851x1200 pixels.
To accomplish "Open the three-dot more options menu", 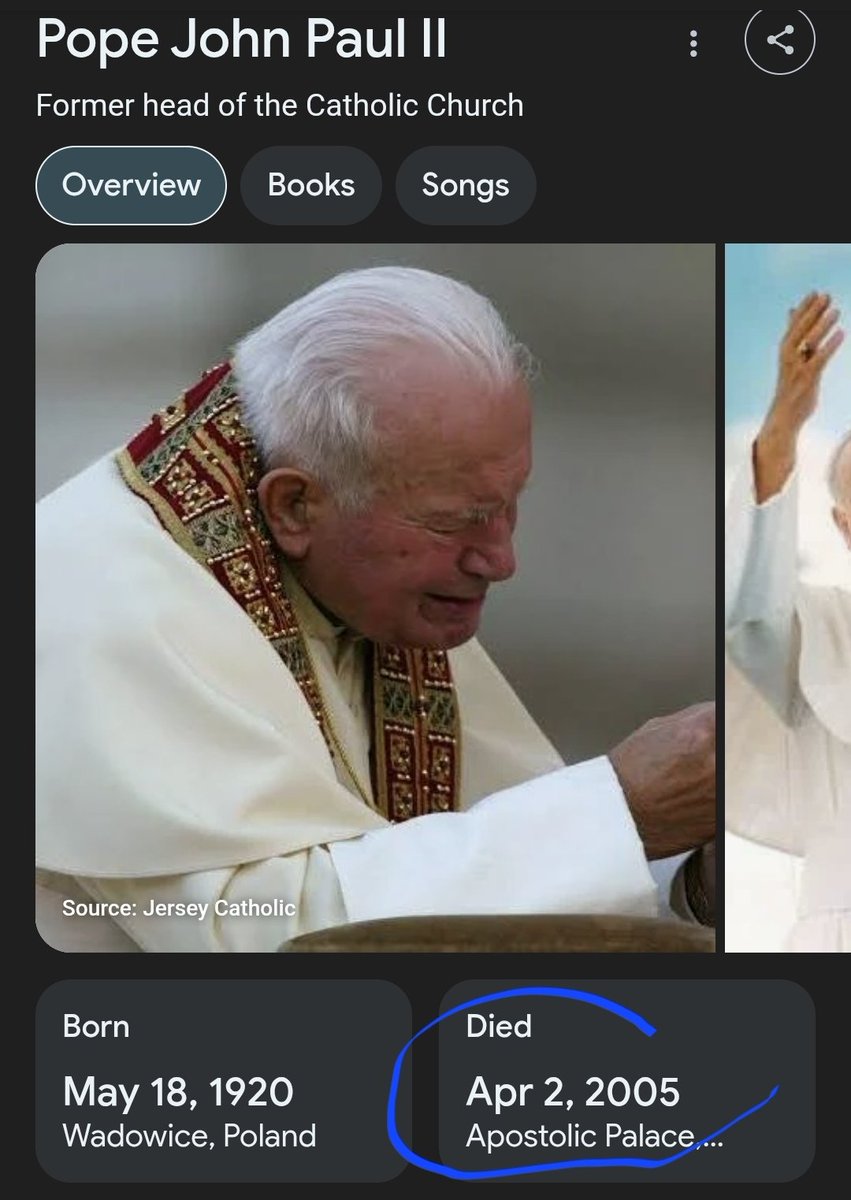I will (x=693, y=43).
